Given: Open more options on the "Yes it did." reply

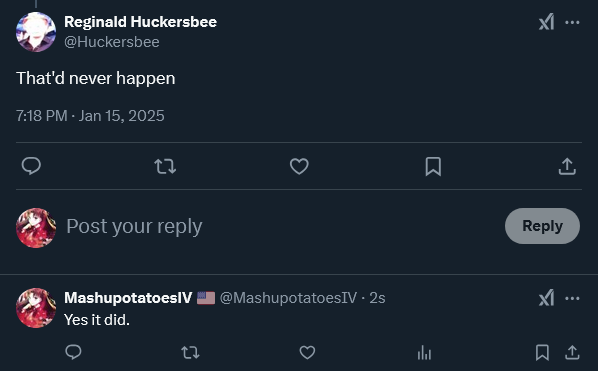Looking at the screenshot, I should click(x=572, y=298).
